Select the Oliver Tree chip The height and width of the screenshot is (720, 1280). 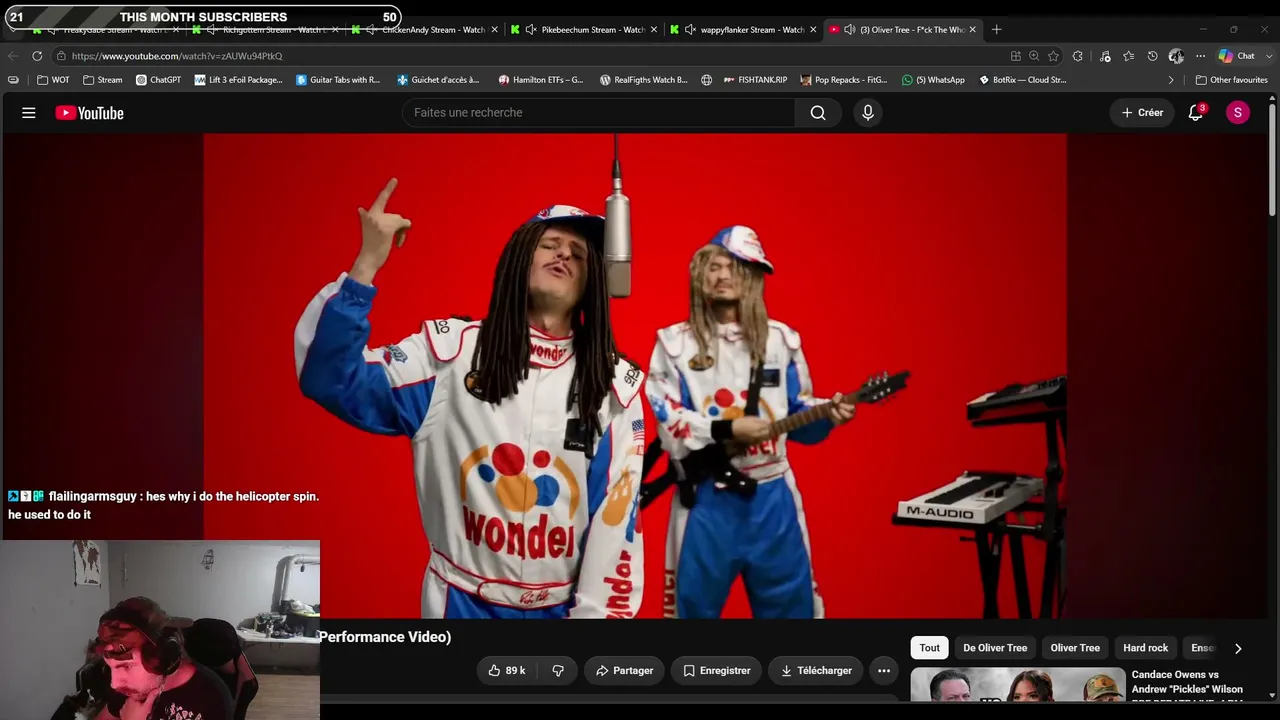pyautogui.click(x=1075, y=648)
